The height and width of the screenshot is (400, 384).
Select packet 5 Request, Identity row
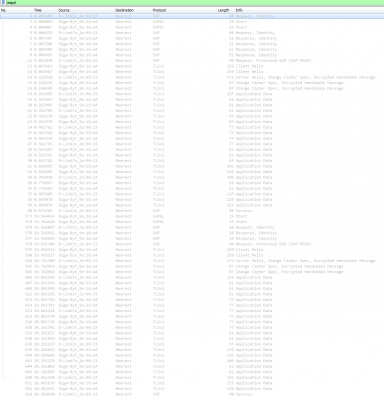[192, 33]
